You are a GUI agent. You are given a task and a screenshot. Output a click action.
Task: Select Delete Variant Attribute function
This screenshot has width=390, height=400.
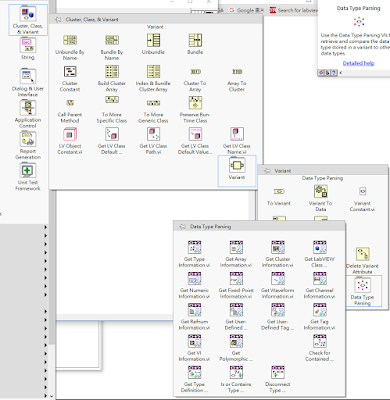pos(362,261)
